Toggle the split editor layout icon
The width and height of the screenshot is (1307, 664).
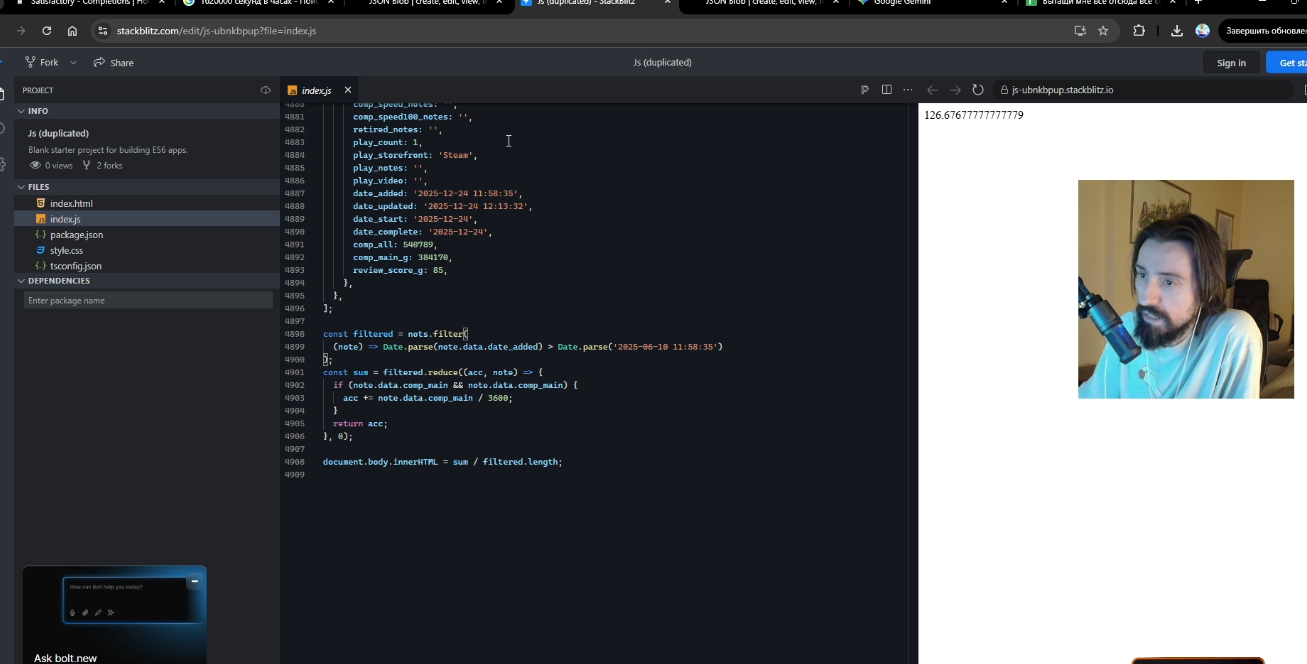pos(886,90)
